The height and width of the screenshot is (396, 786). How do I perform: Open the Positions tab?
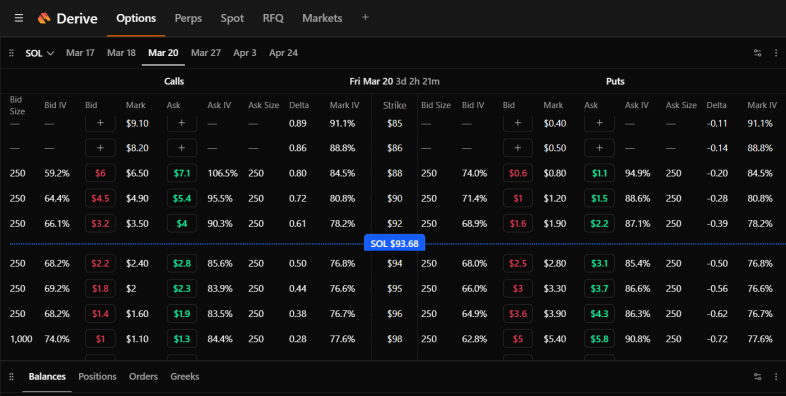[x=97, y=376]
